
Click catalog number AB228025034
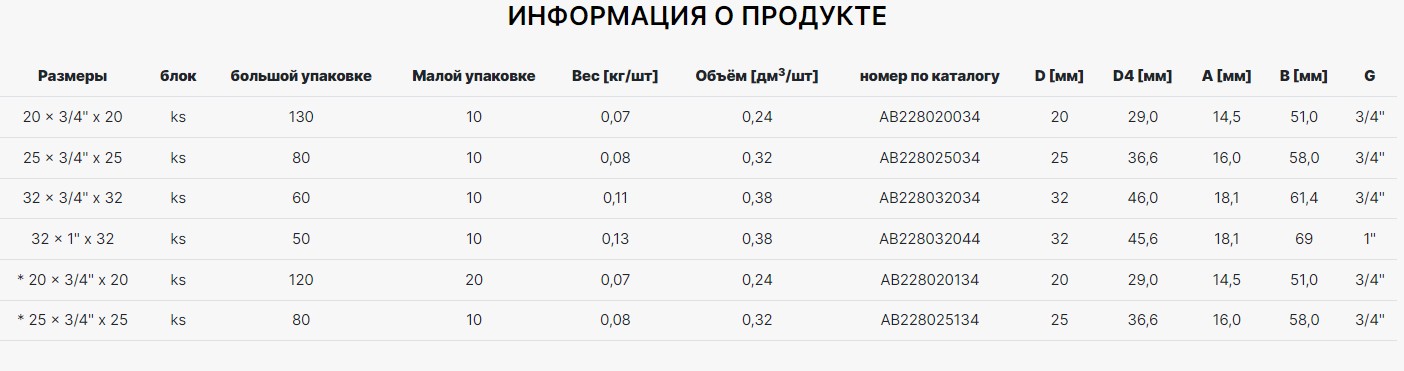click(x=929, y=158)
